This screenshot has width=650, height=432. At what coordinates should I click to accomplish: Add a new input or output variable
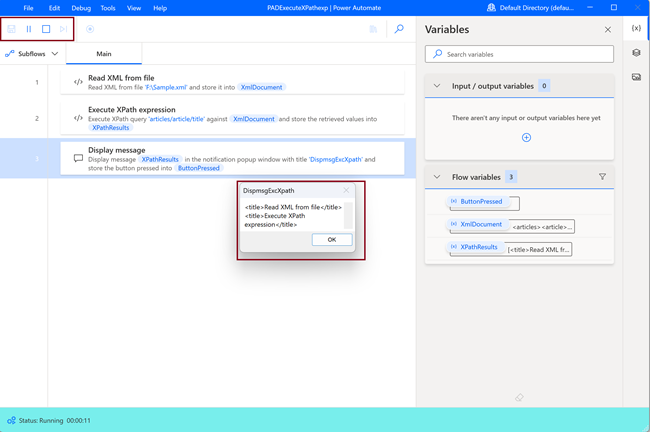[x=526, y=138]
